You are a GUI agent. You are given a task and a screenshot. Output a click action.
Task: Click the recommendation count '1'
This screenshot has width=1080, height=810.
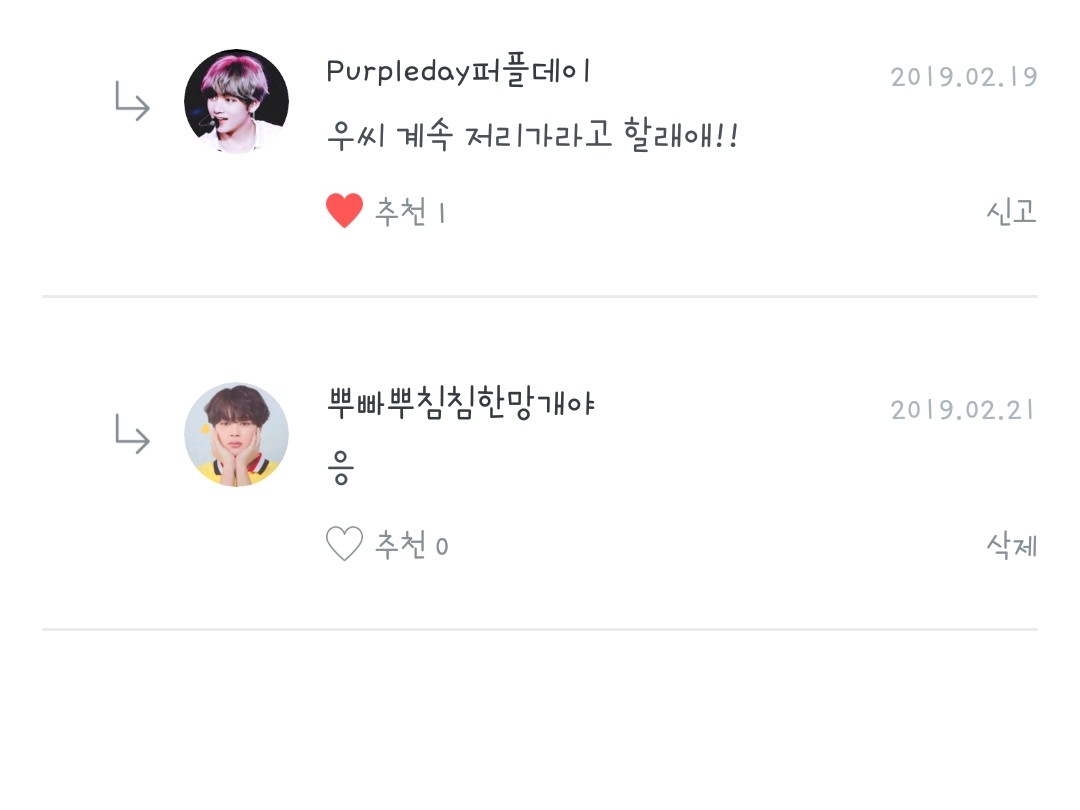point(442,214)
